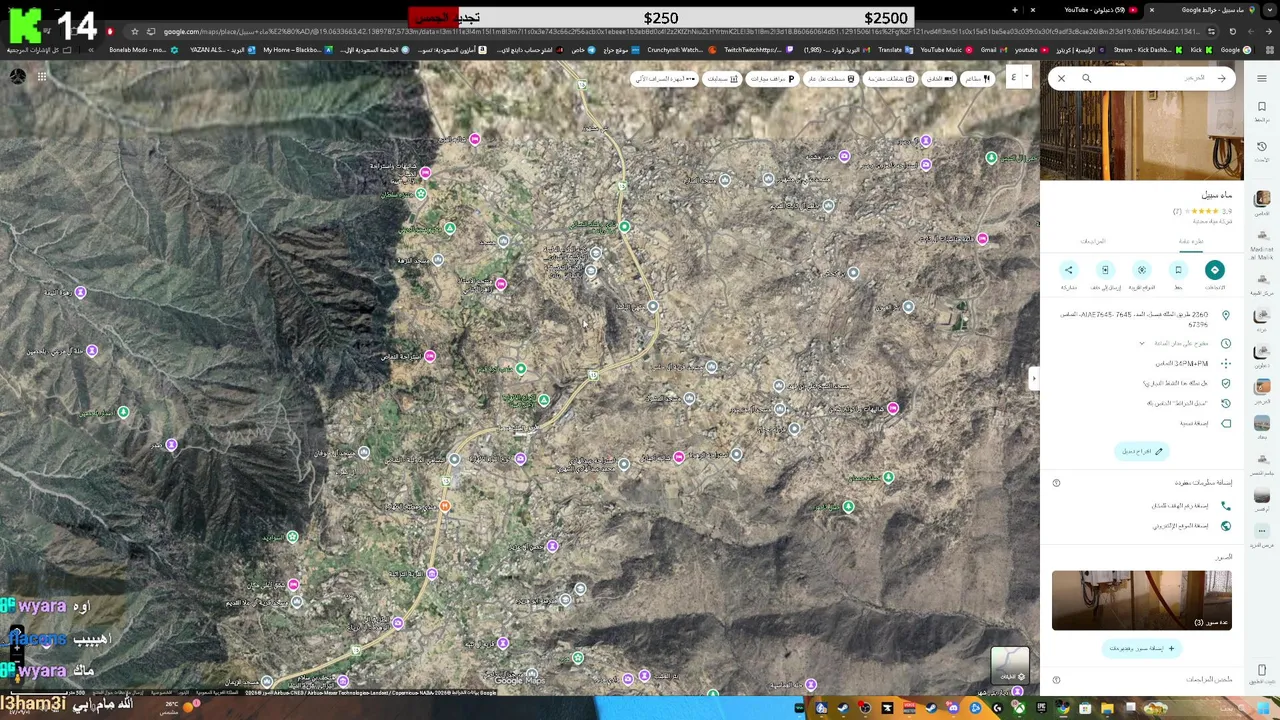Switch to the Reviews tab
Viewport: 1280px width, 720px height.
1093,241
